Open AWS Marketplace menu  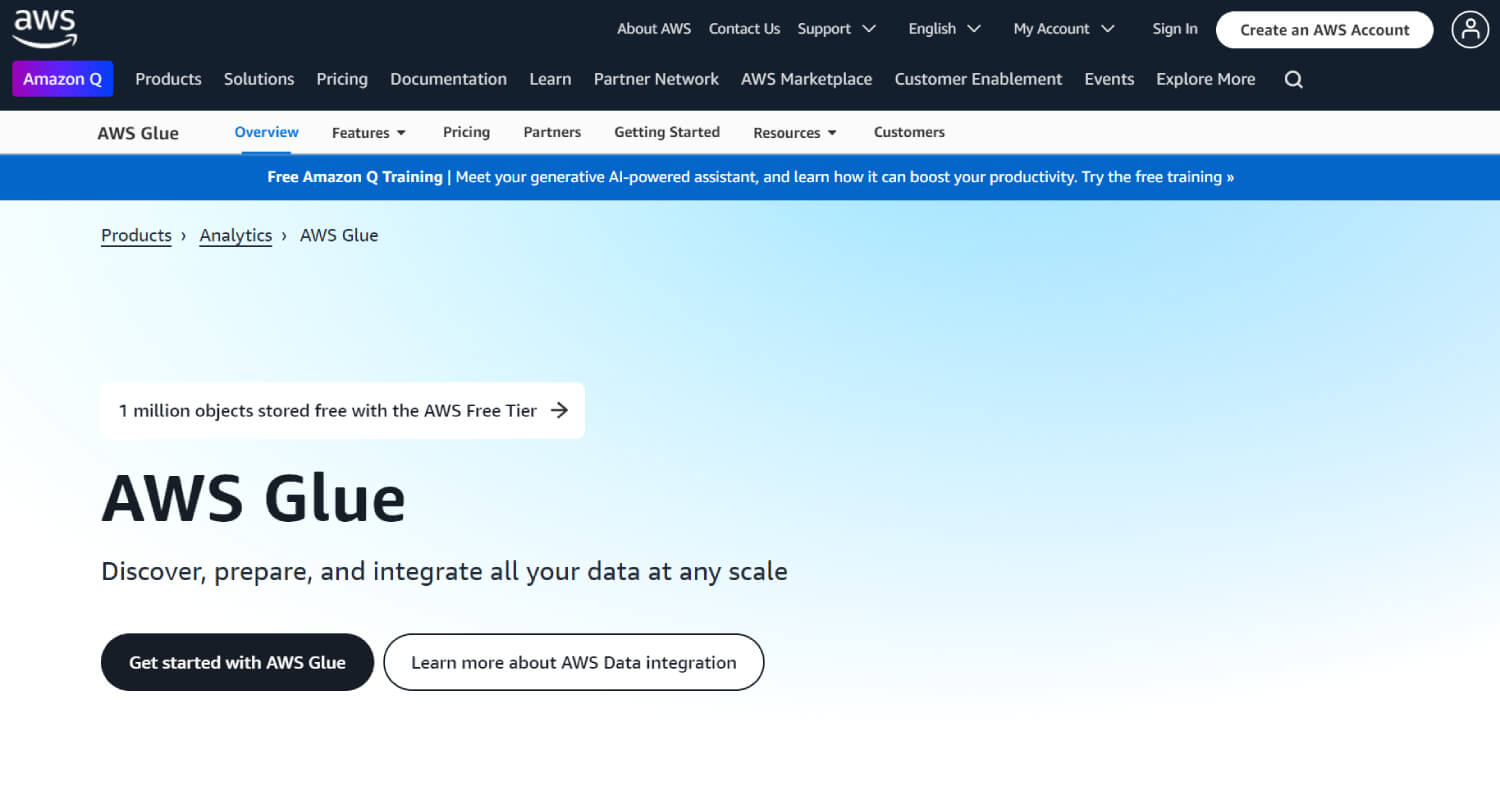[x=806, y=79]
